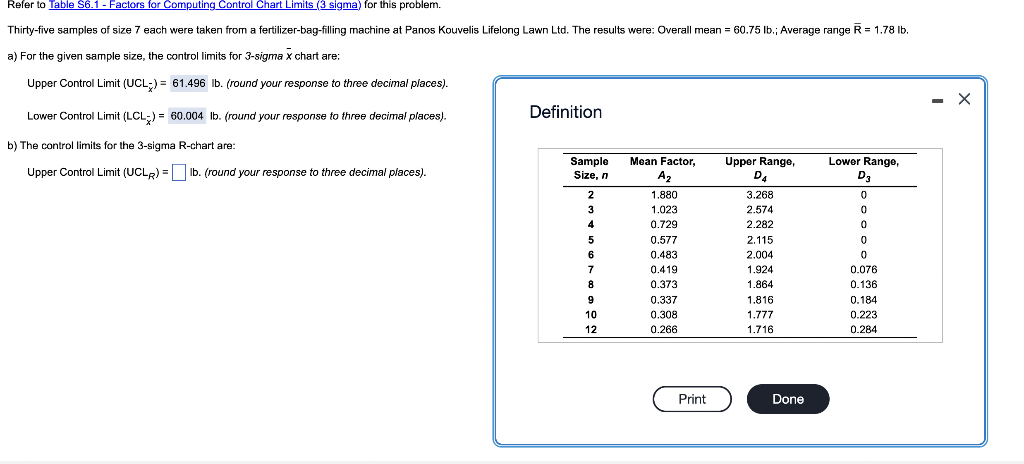Image resolution: width=1024 pixels, height=464 pixels.
Task: Select the 61.496 upper control limit value
Action: [x=189, y=84]
